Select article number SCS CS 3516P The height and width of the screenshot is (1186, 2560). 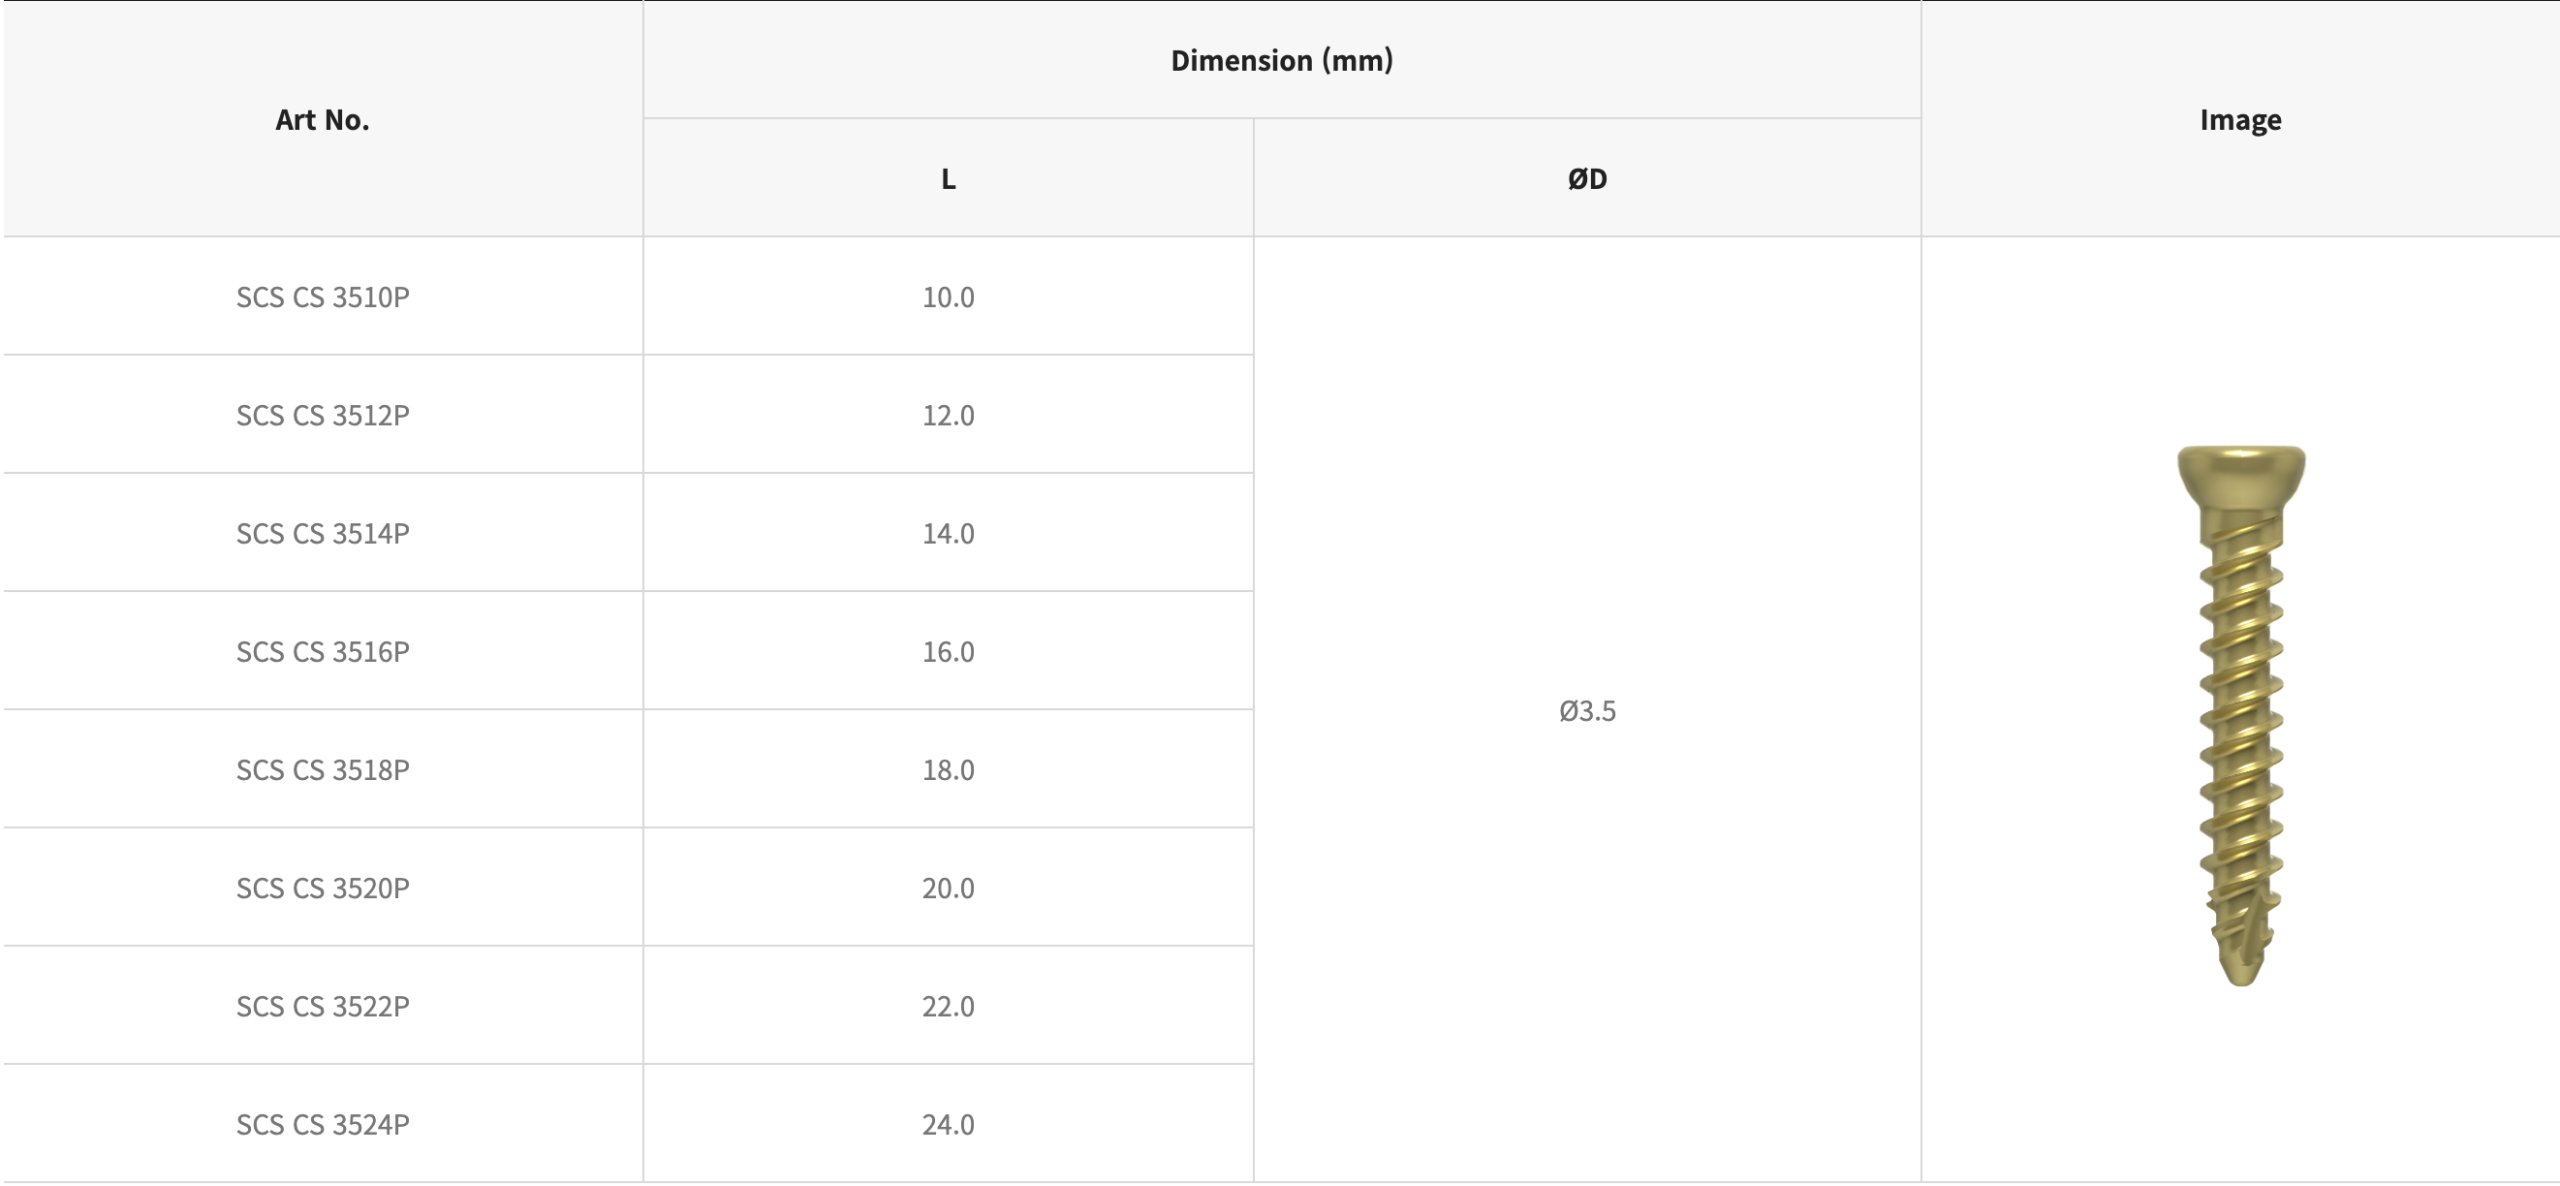point(322,651)
